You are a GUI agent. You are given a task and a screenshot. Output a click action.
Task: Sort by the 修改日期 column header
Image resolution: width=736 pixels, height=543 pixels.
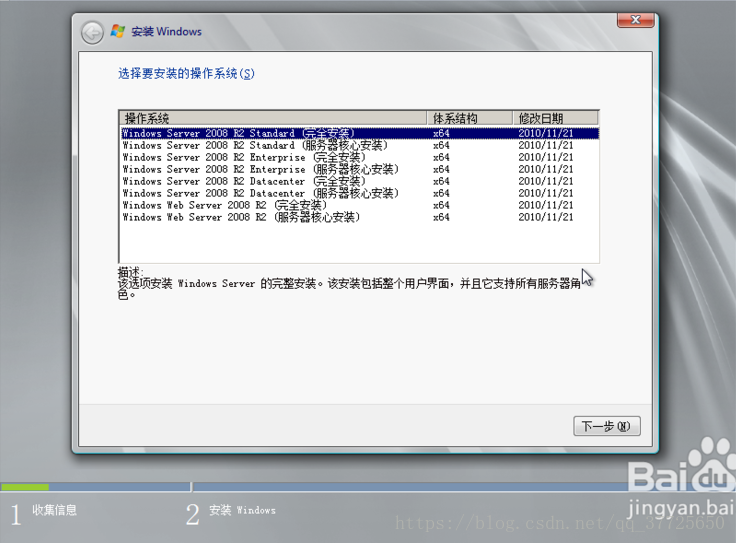coord(556,118)
